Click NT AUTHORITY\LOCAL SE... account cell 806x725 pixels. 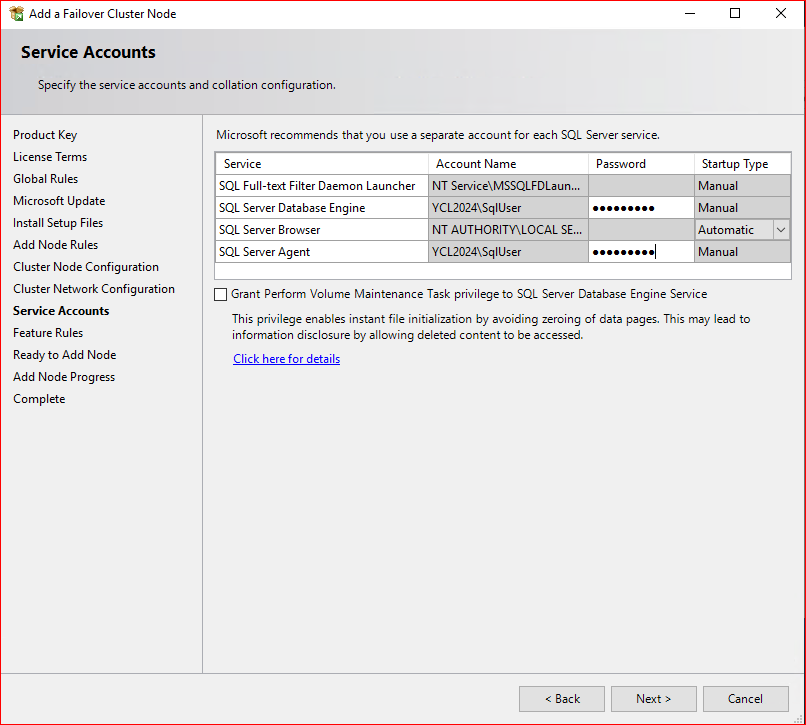[x=508, y=230]
